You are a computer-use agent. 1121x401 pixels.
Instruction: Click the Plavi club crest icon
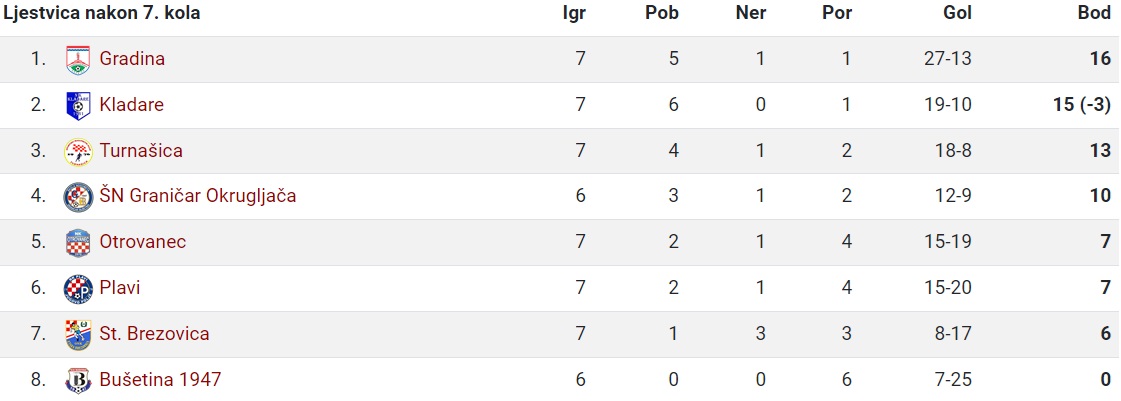click(x=78, y=288)
